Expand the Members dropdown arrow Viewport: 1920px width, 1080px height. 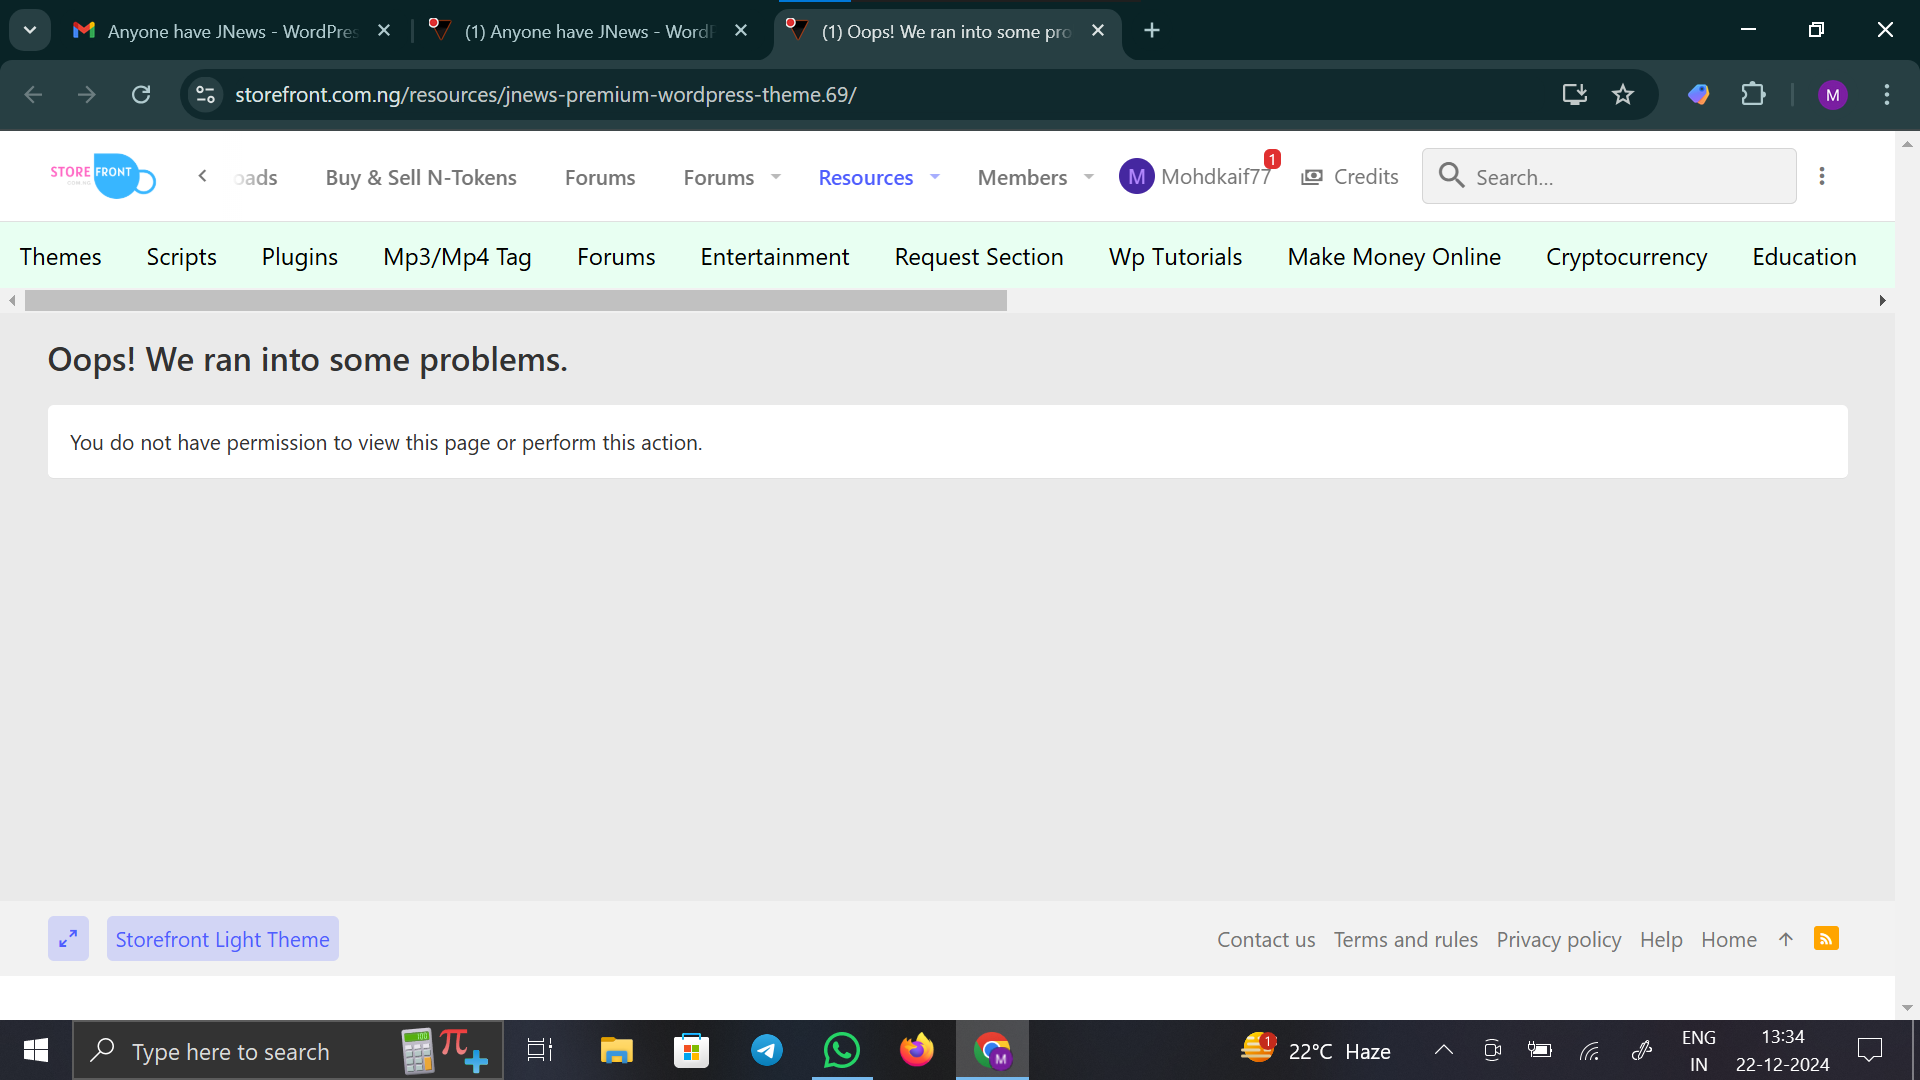[1089, 177]
